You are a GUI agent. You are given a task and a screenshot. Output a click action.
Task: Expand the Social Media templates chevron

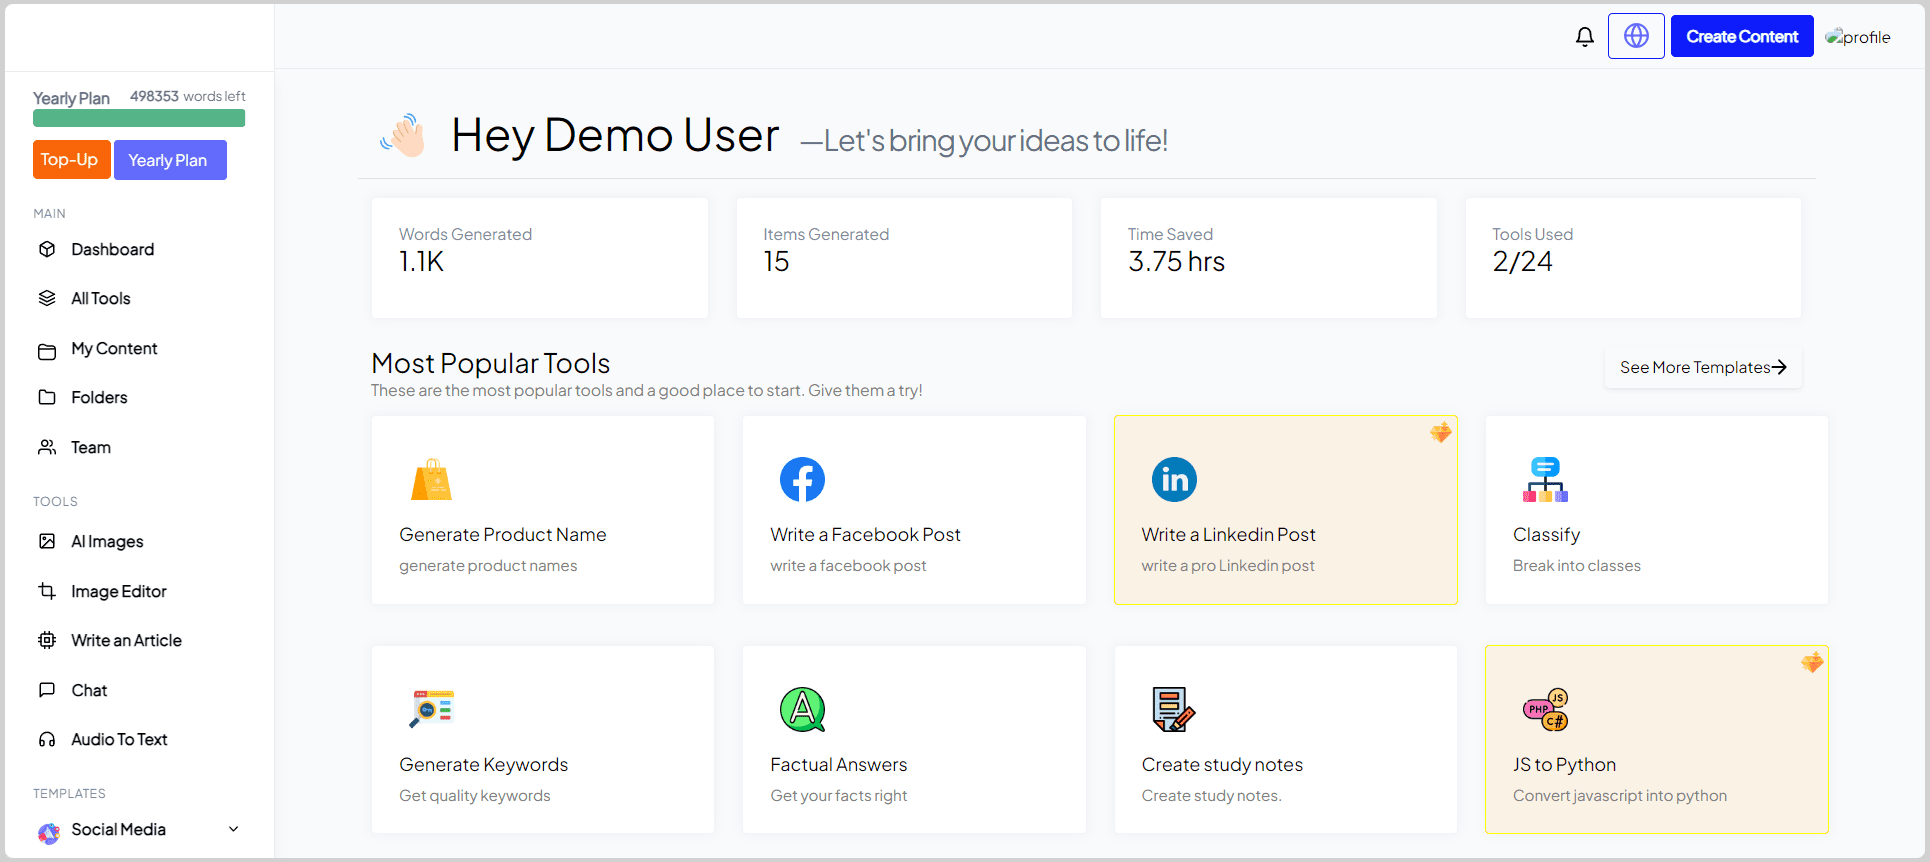(234, 829)
